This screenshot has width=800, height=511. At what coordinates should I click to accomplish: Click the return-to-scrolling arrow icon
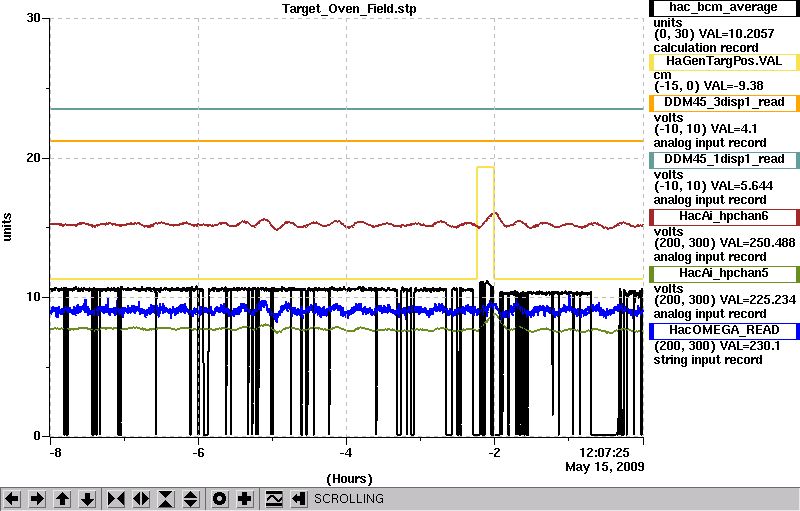298,499
